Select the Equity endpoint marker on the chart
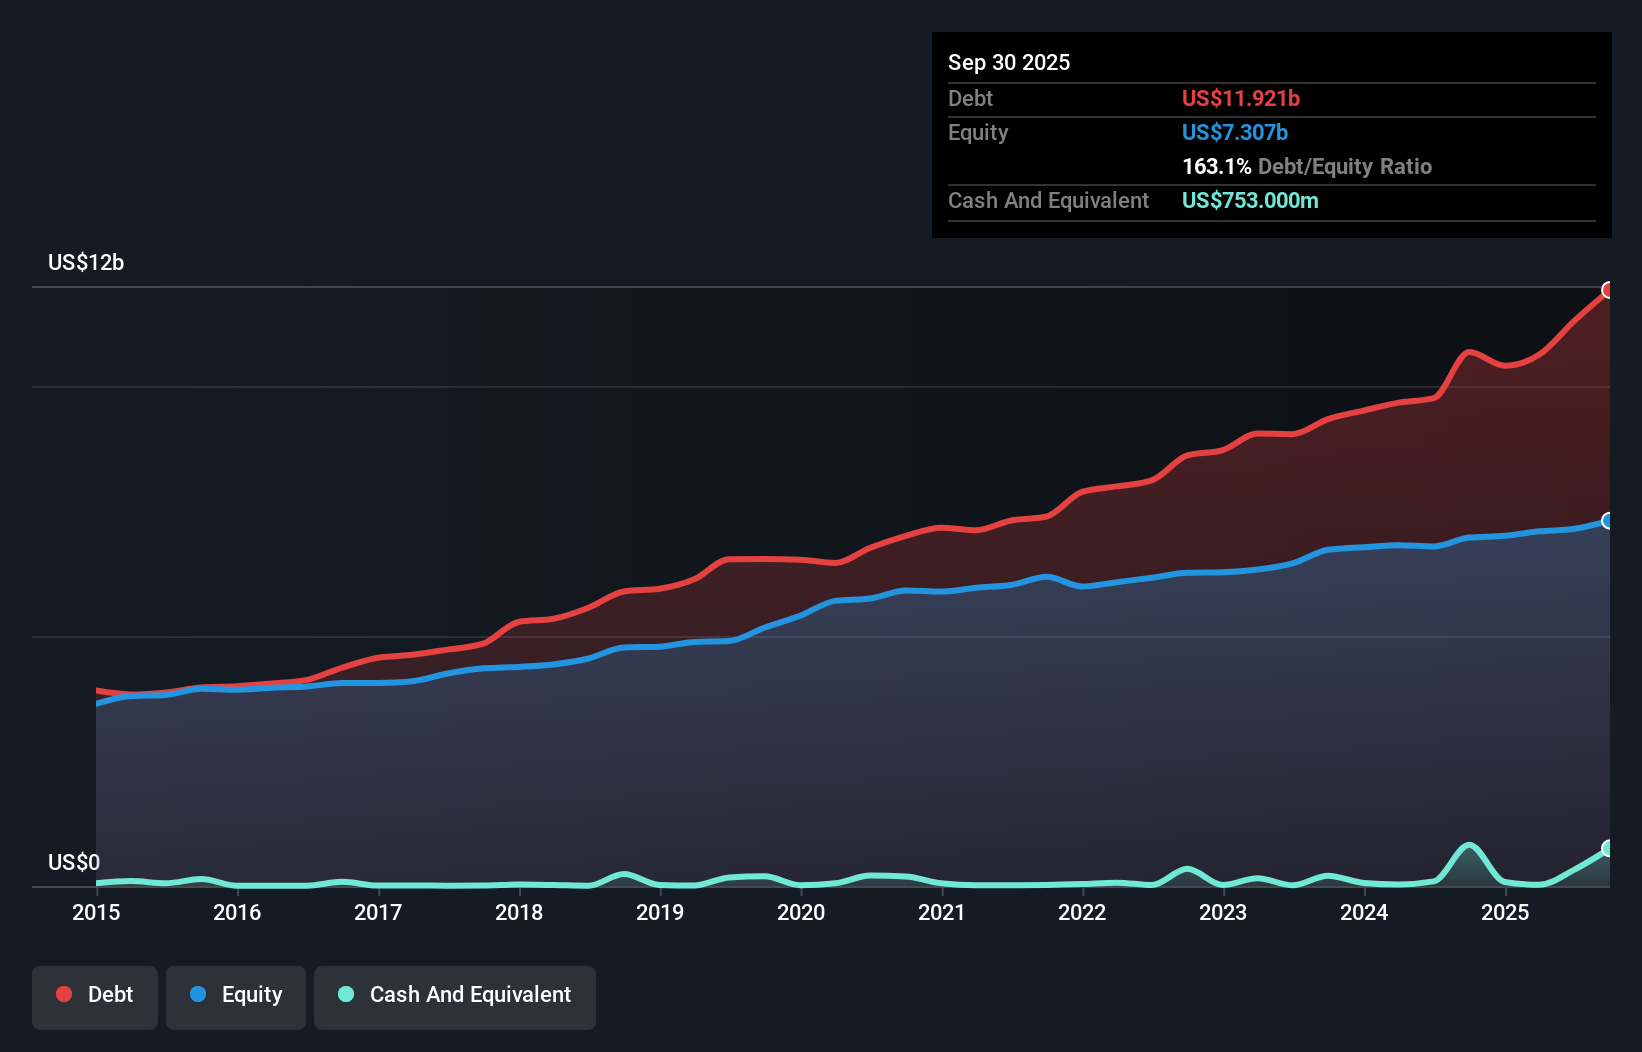The height and width of the screenshot is (1052, 1642). [1609, 520]
